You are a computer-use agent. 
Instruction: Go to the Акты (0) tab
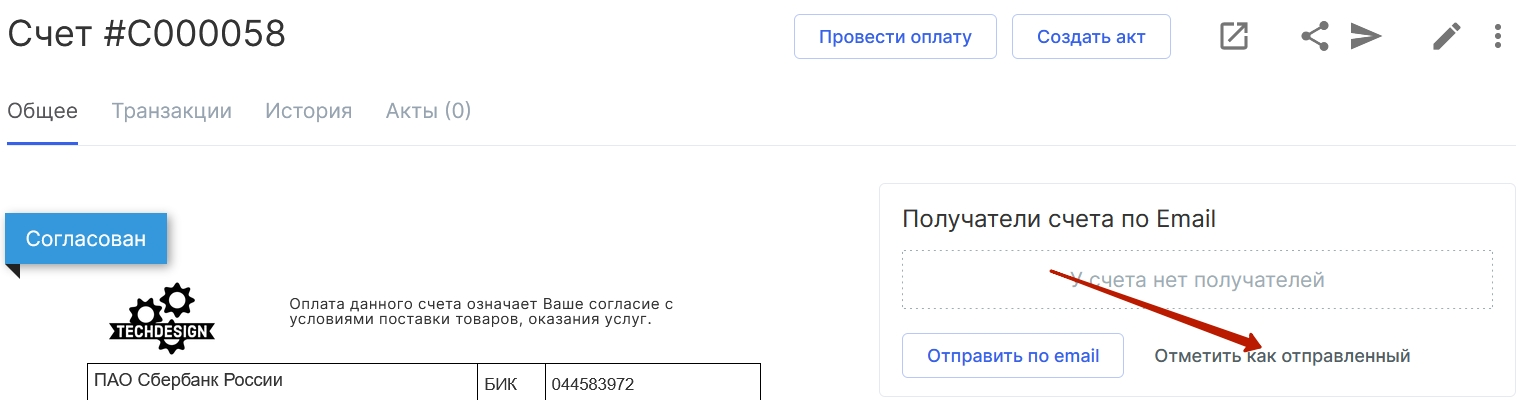(428, 111)
